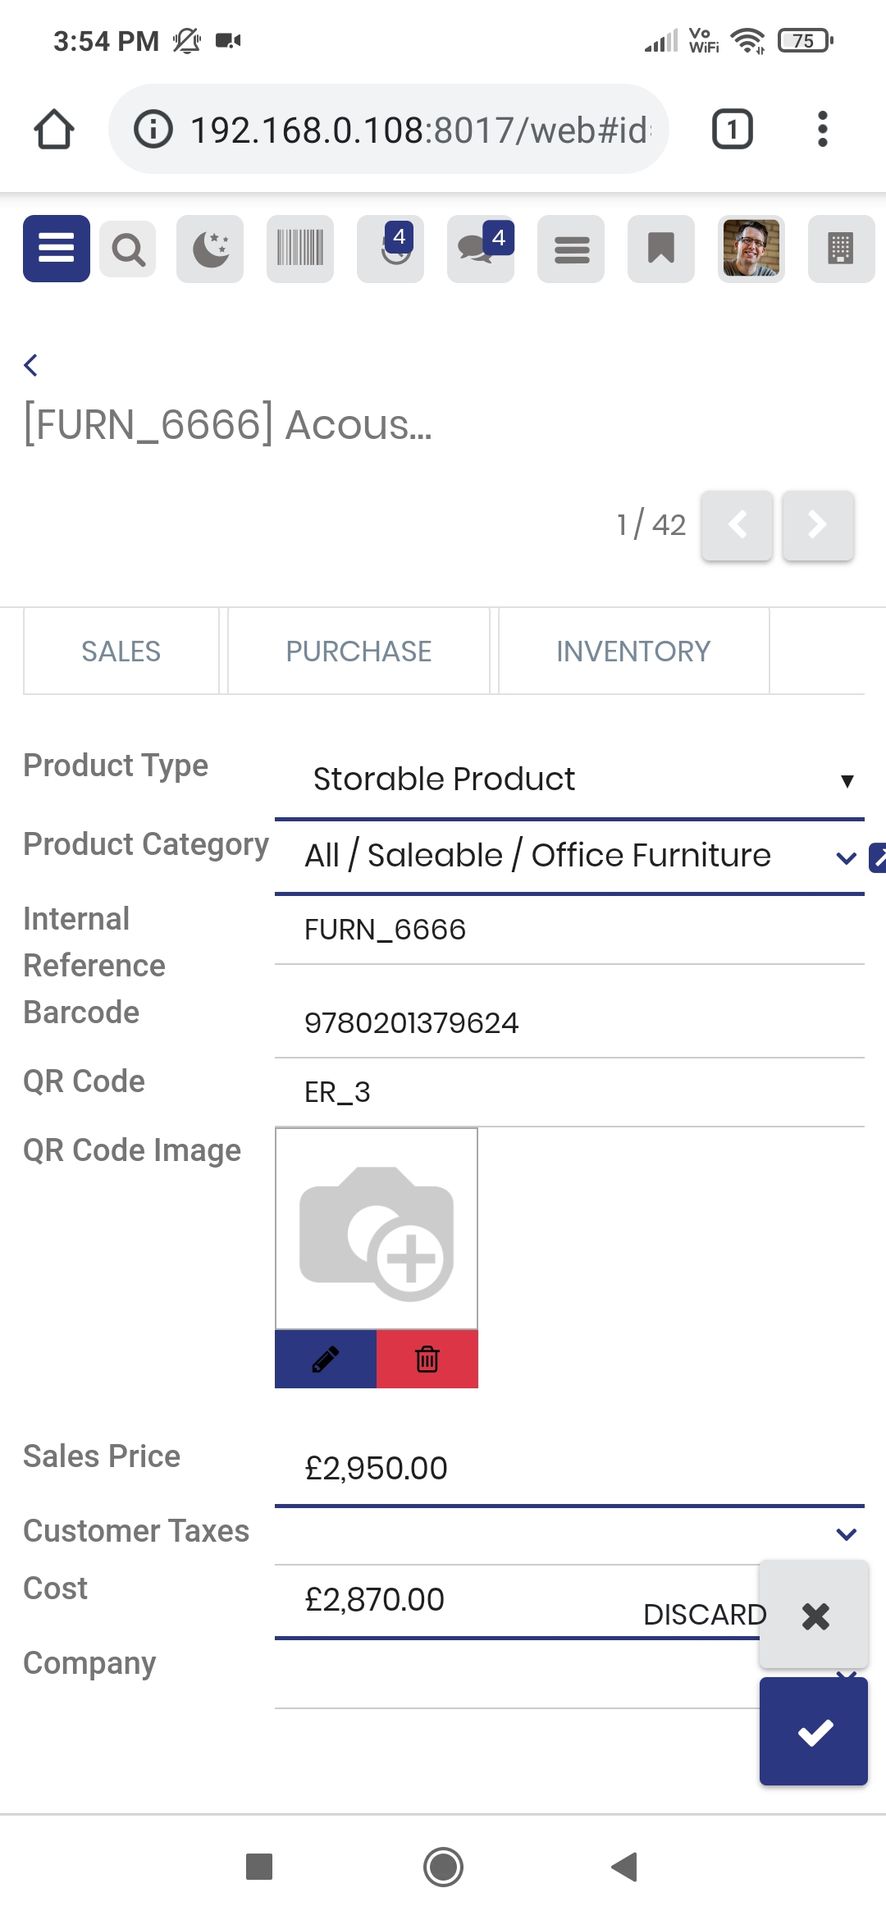Expand the Product Type dropdown

(x=569, y=779)
